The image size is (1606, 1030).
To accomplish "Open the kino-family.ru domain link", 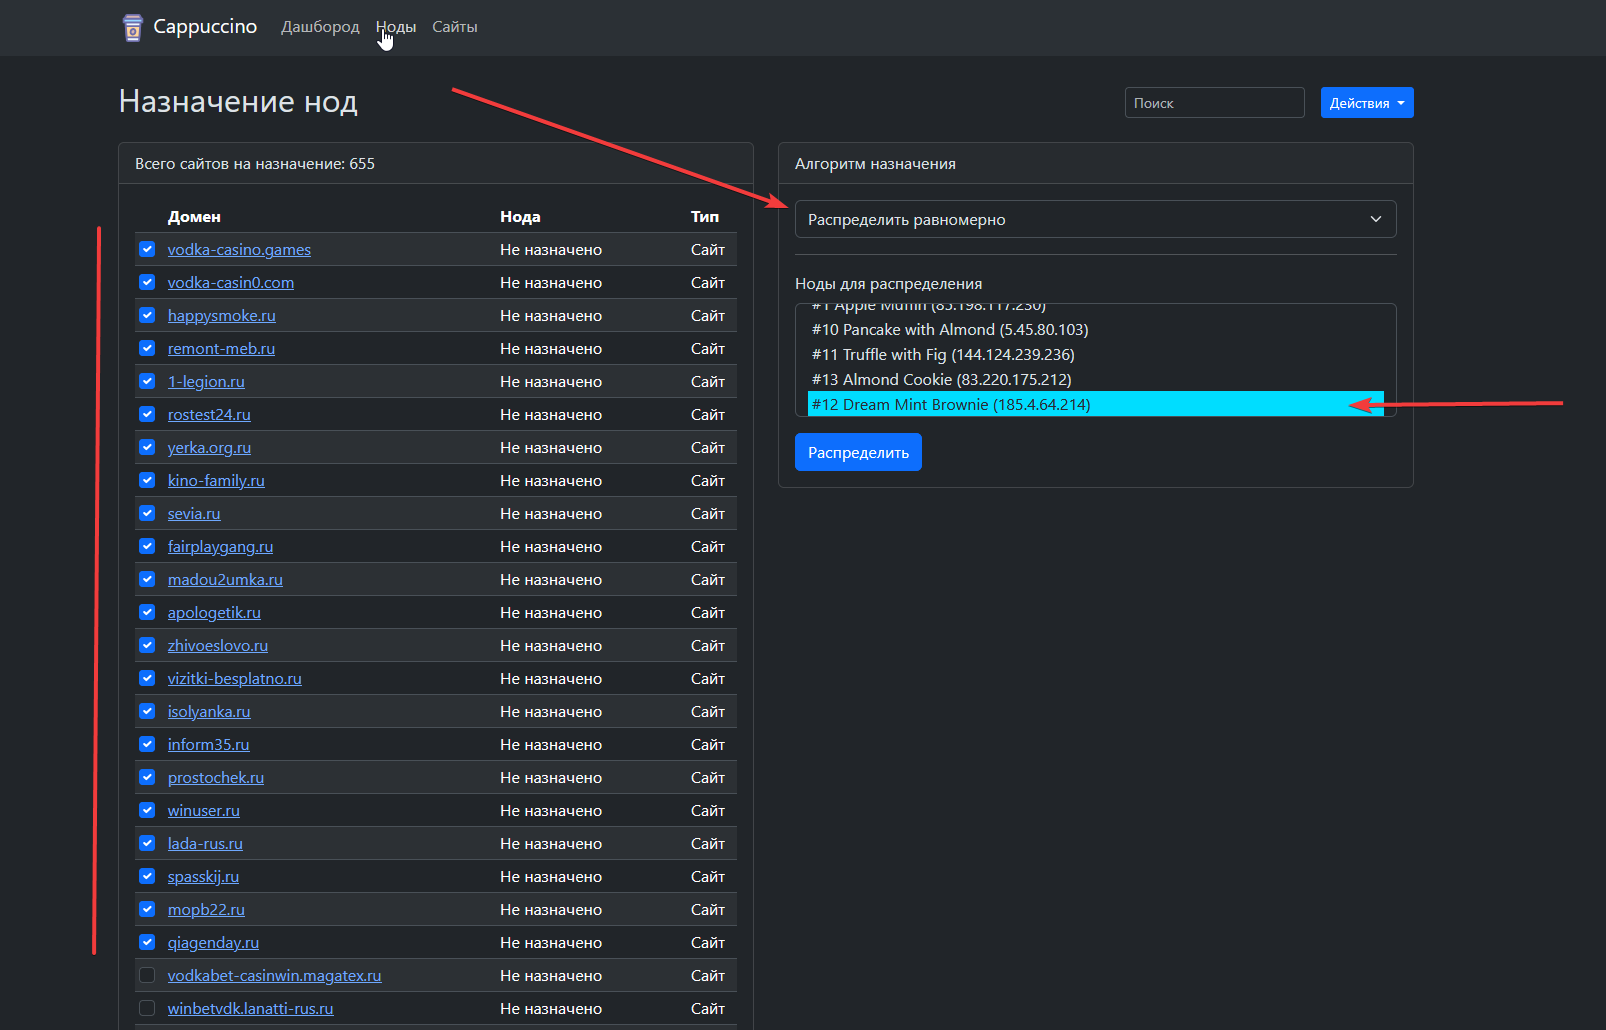I will pos(216,481).
